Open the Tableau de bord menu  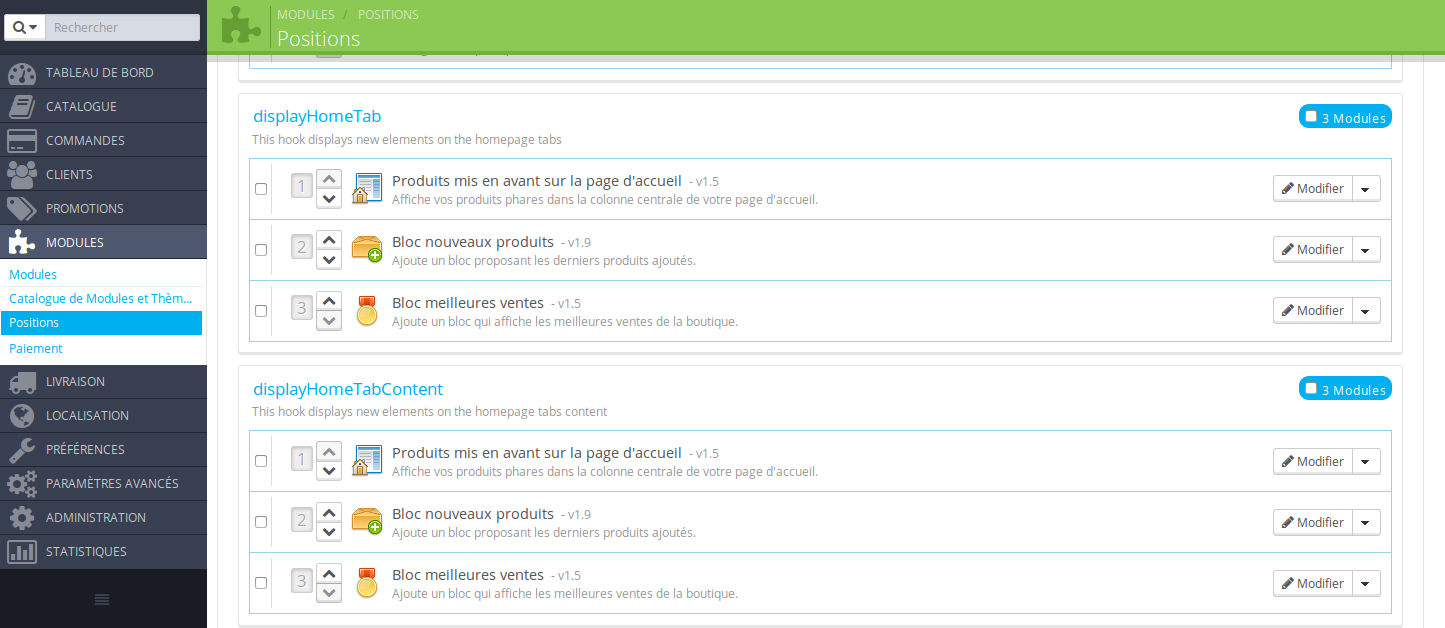103,73
